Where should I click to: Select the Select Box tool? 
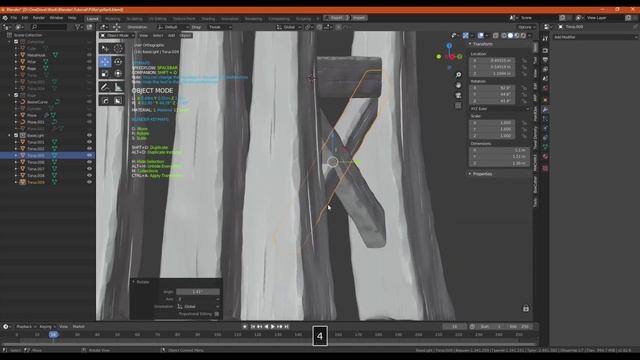105,49
